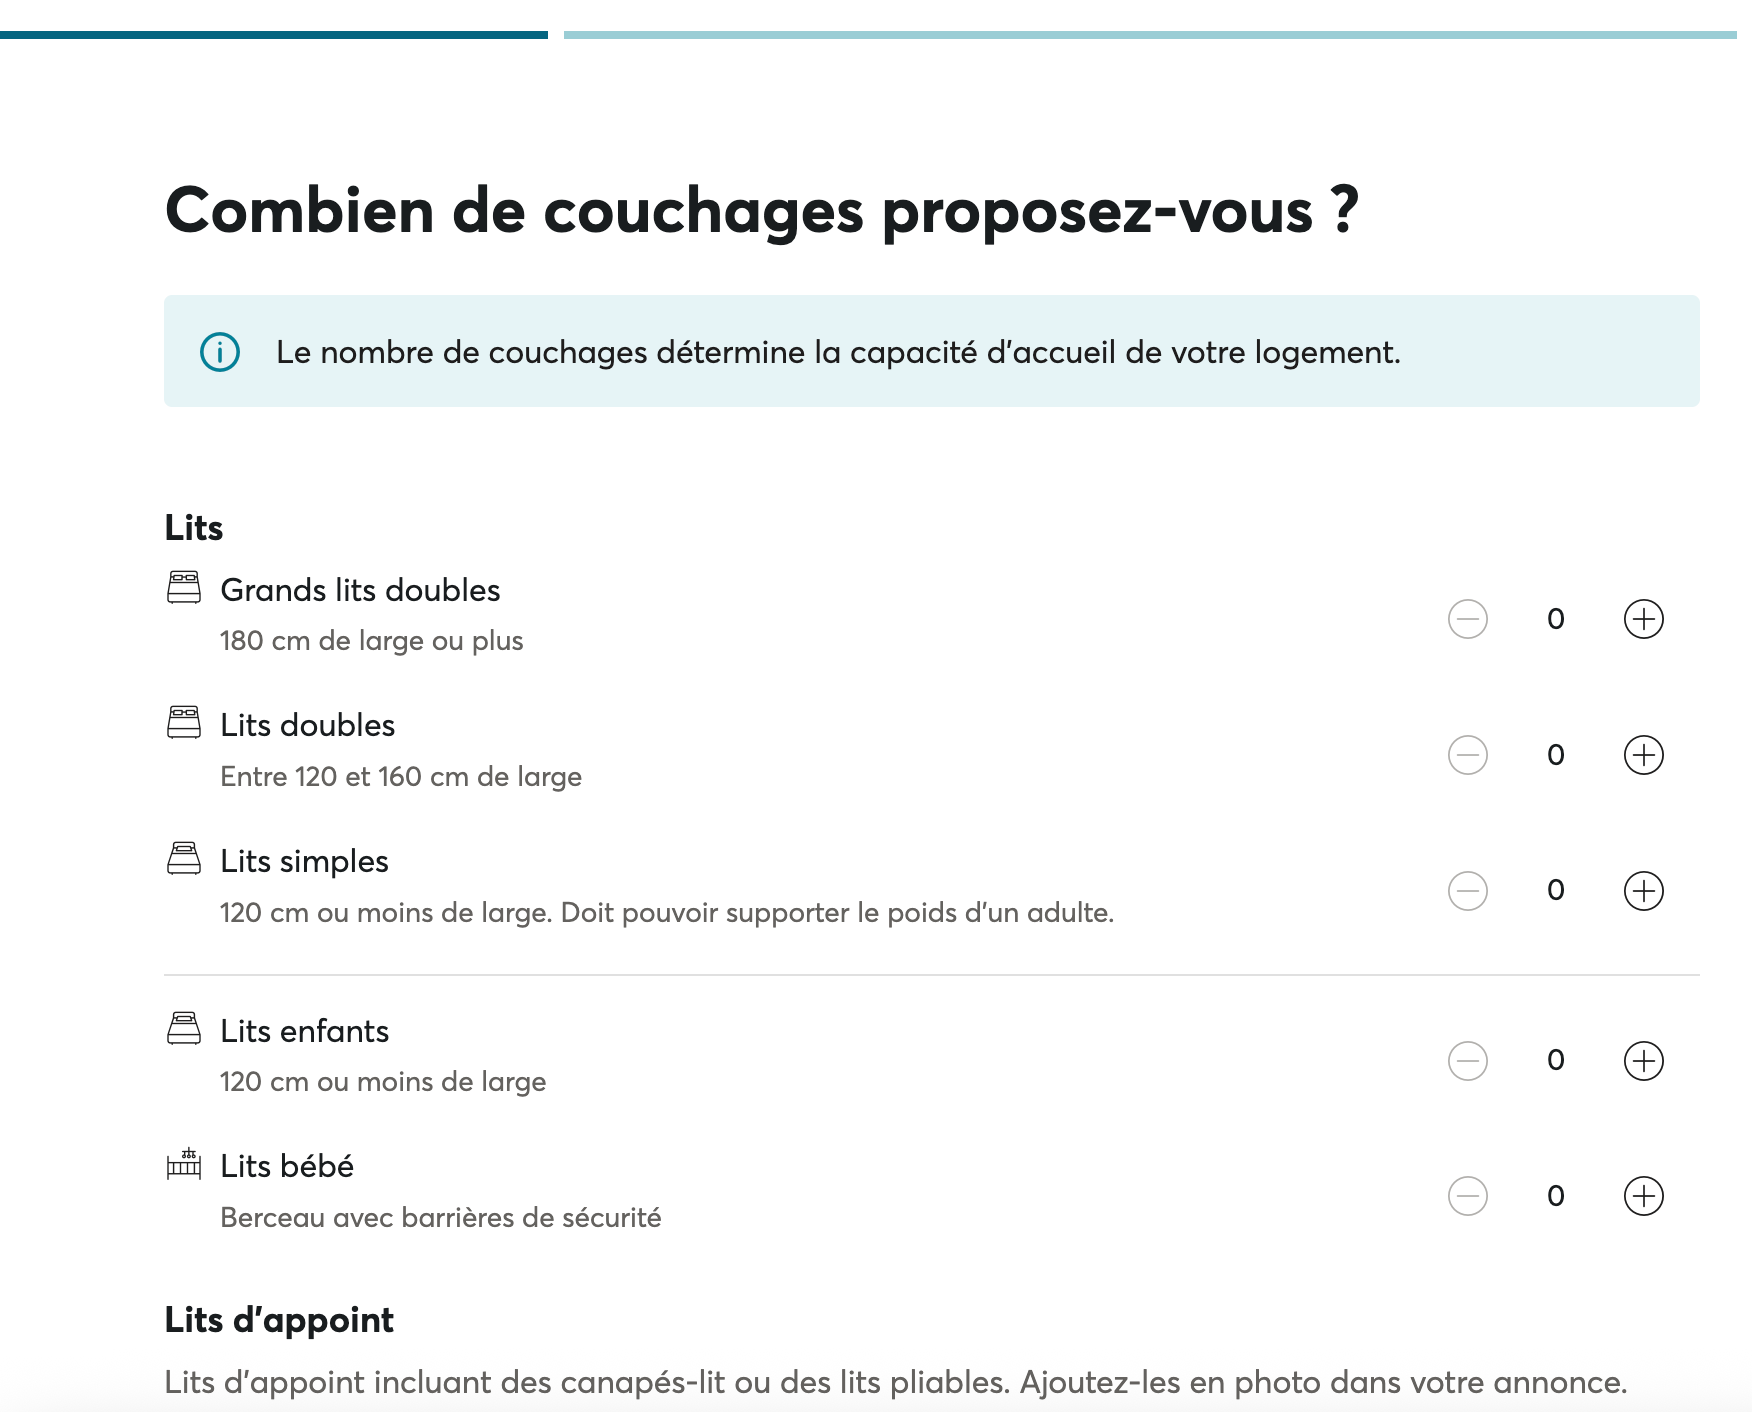1752x1412 pixels.
Task: Click the double bed icon next to Grands lits doubles
Action: (x=185, y=585)
